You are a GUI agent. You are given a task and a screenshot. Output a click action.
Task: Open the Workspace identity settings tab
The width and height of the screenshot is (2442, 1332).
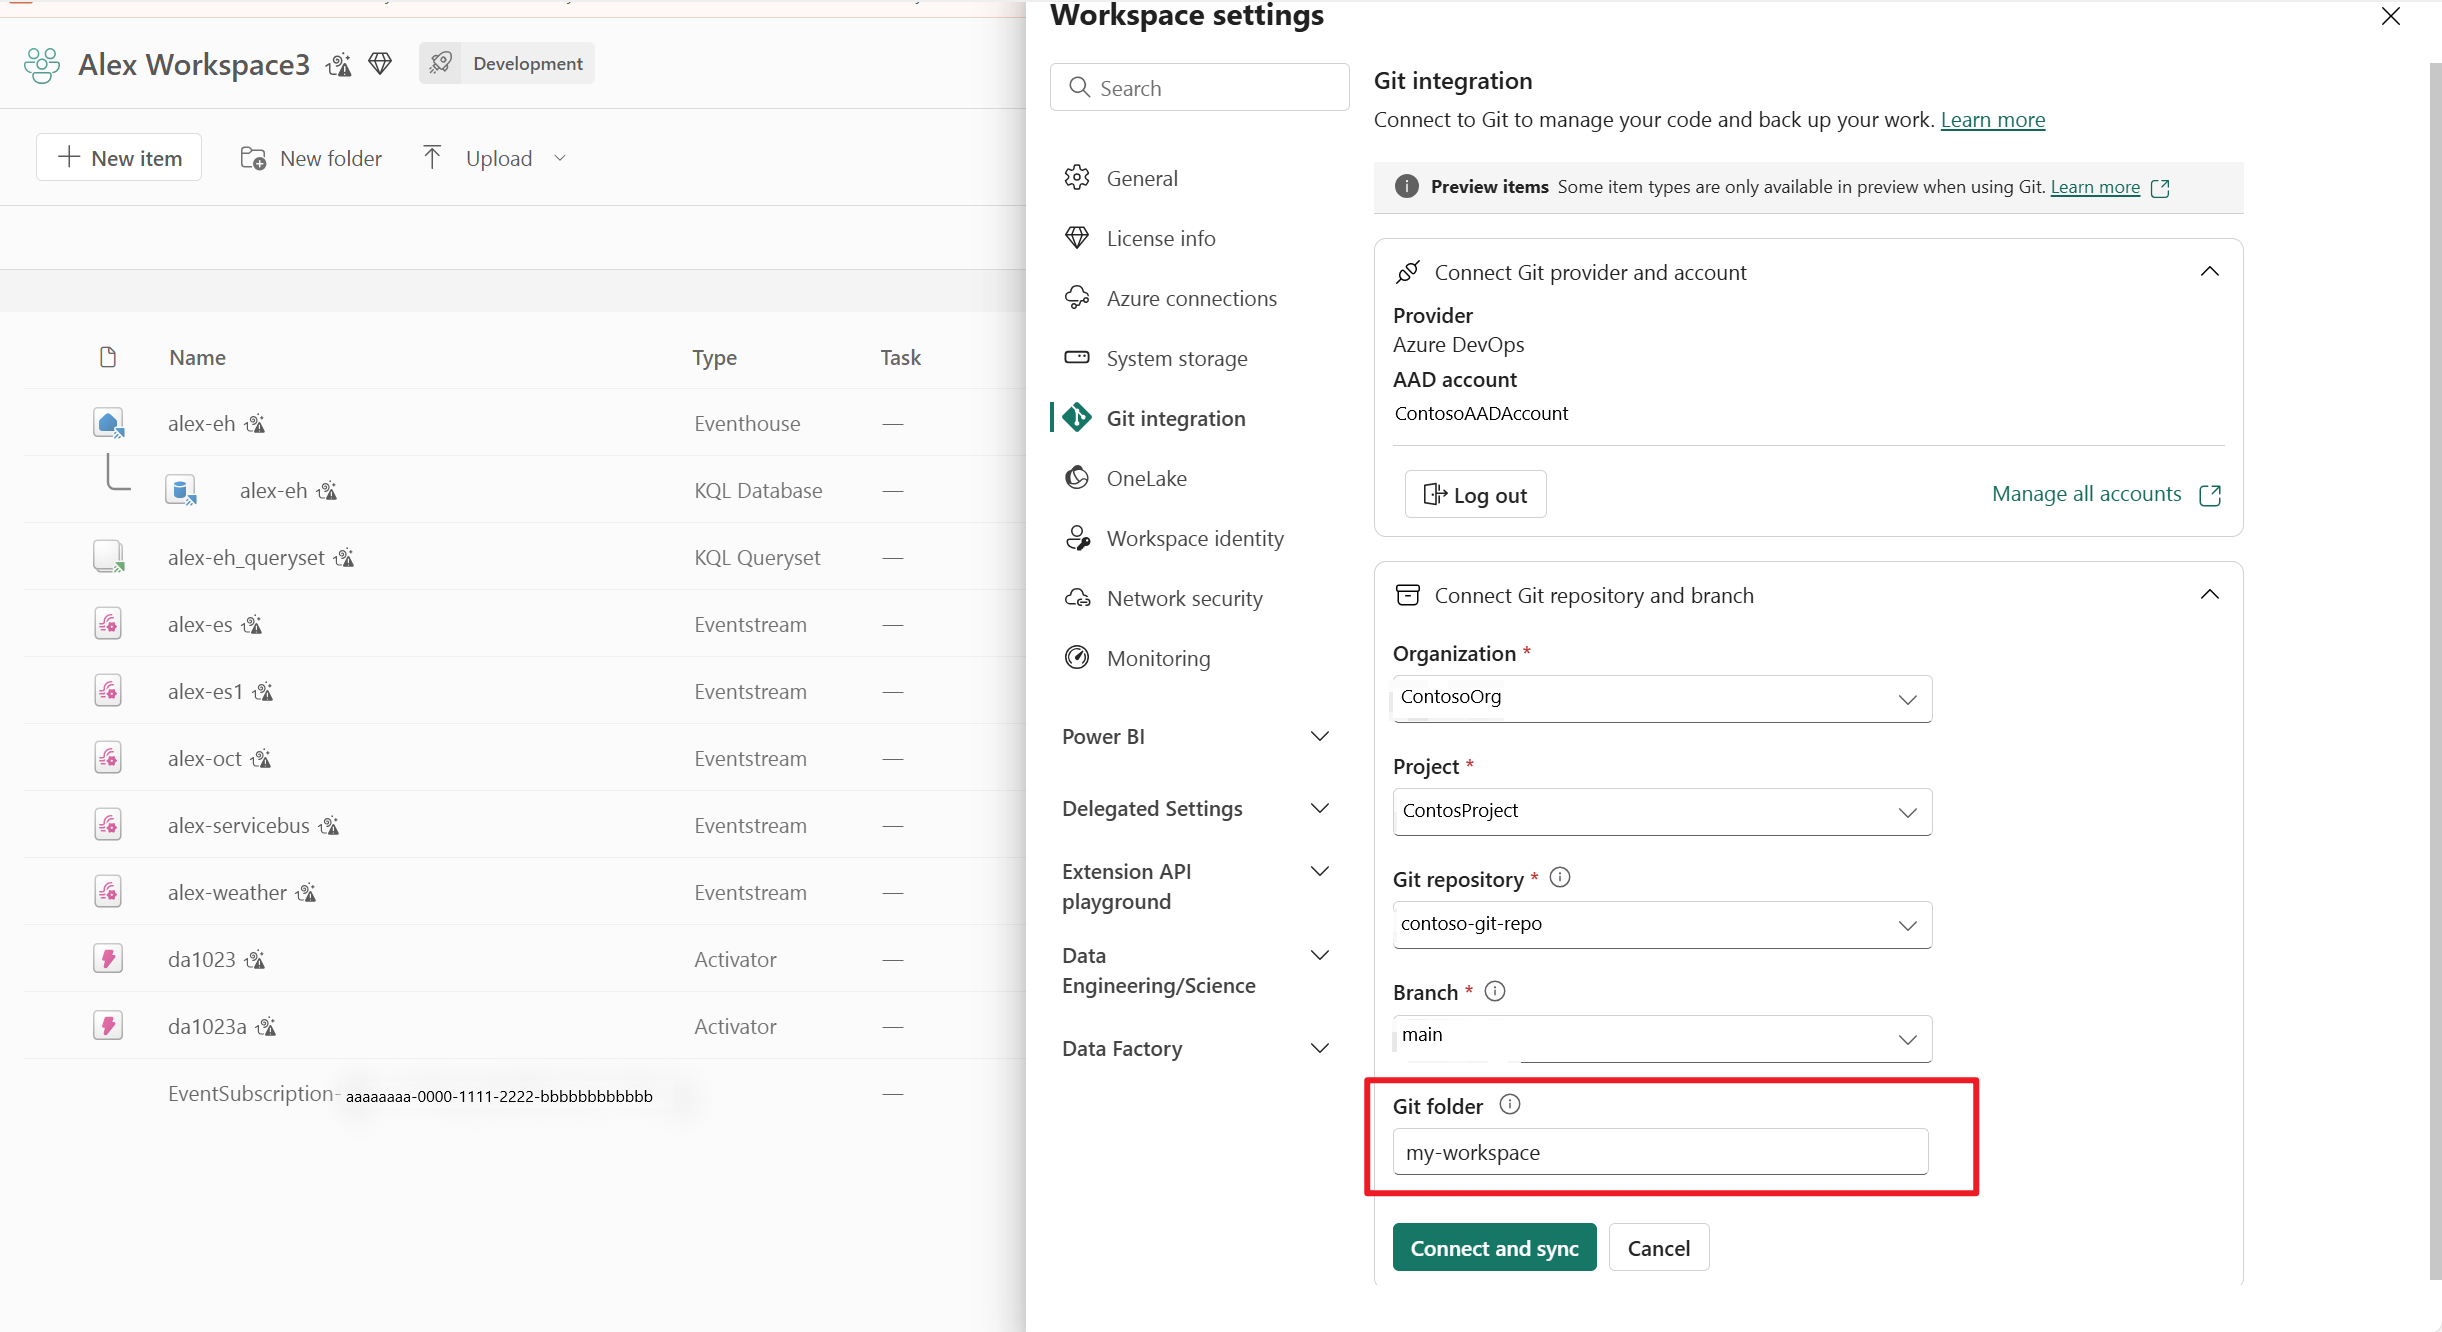pos(1194,538)
